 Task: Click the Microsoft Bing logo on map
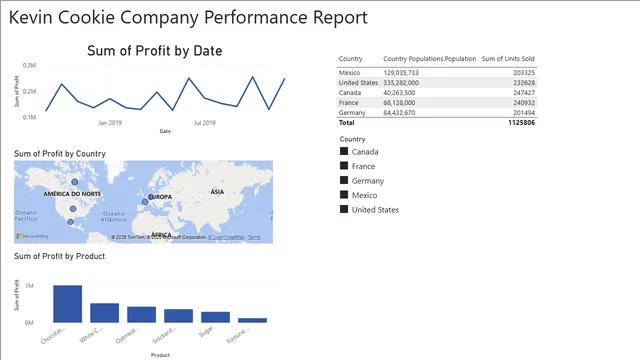(32, 236)
